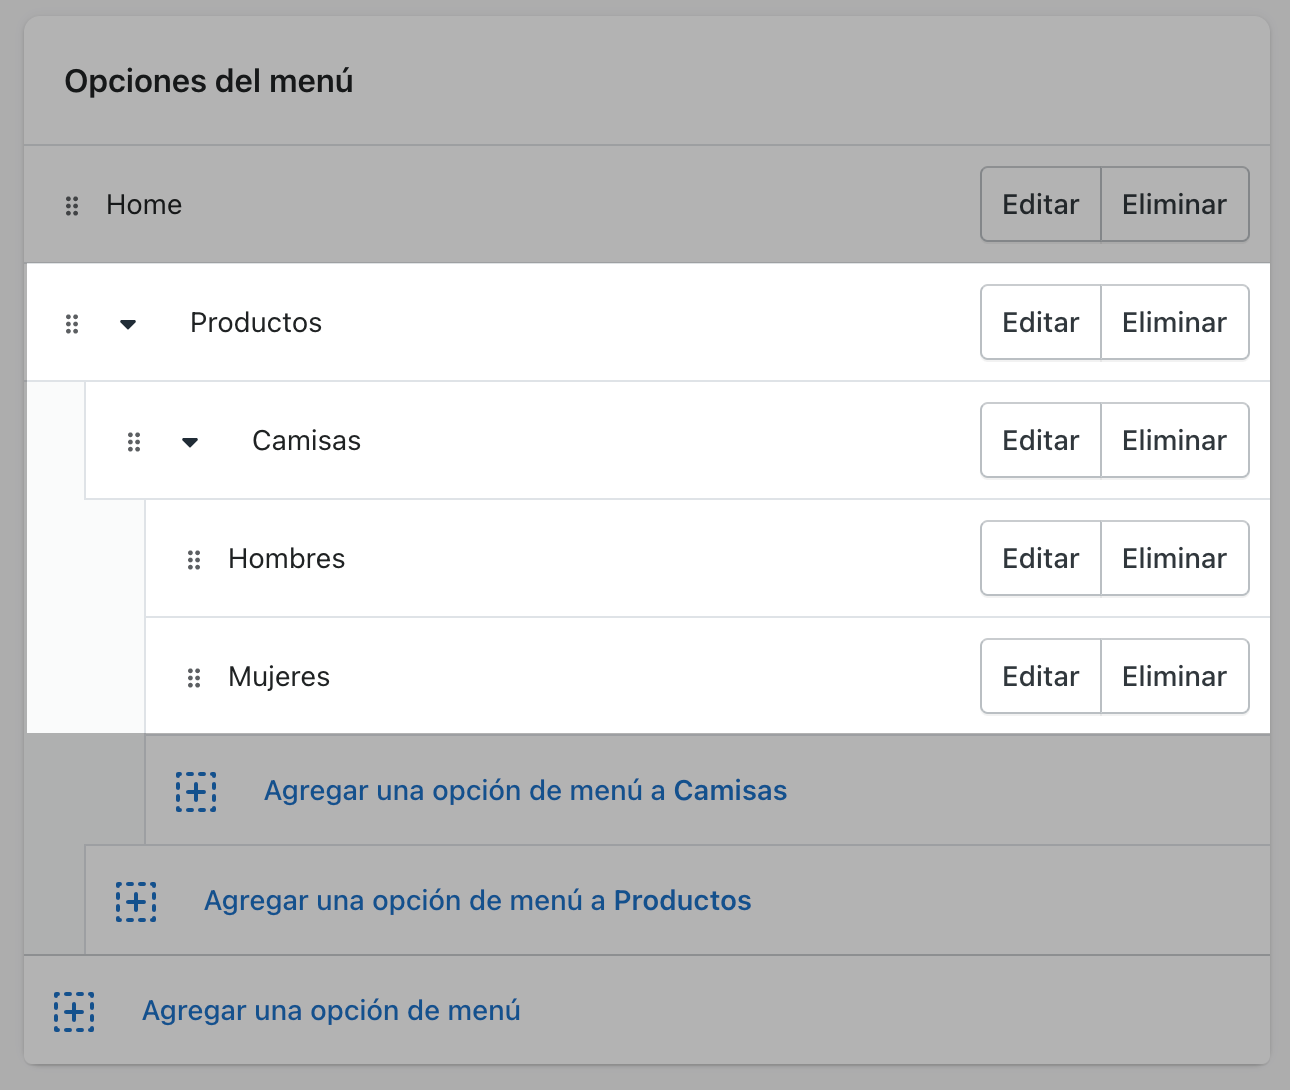The width and height of the screenshot is (1290, 1090).
Task: Click the drag handle beside Camisas
Action: 134,442
